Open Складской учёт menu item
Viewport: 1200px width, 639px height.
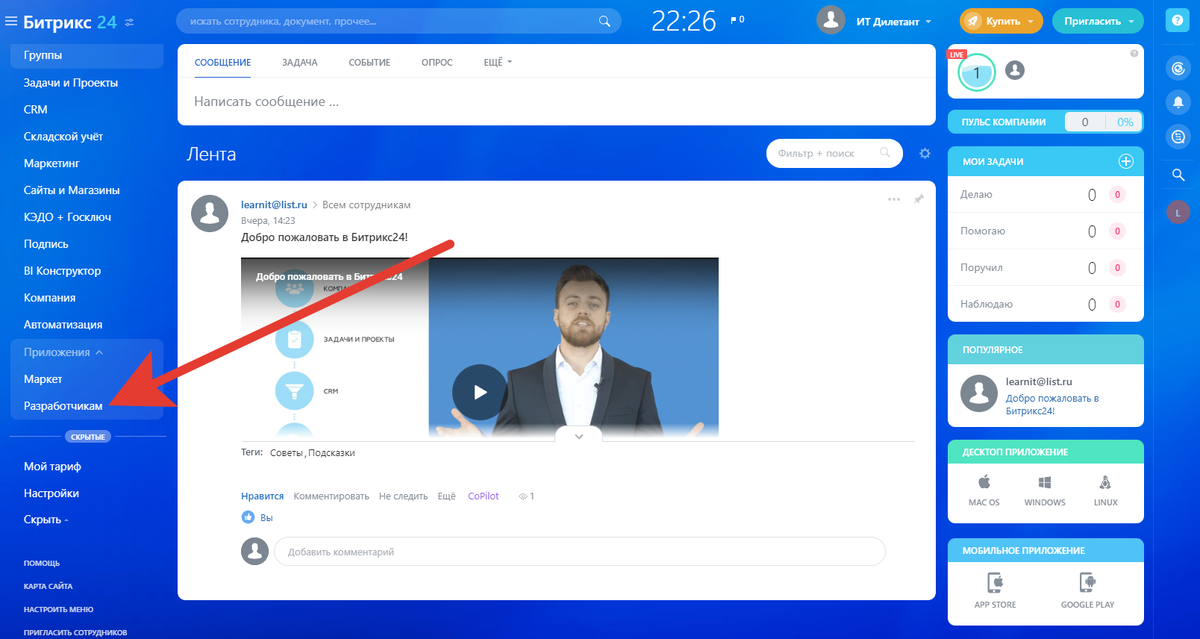(63, 137)
